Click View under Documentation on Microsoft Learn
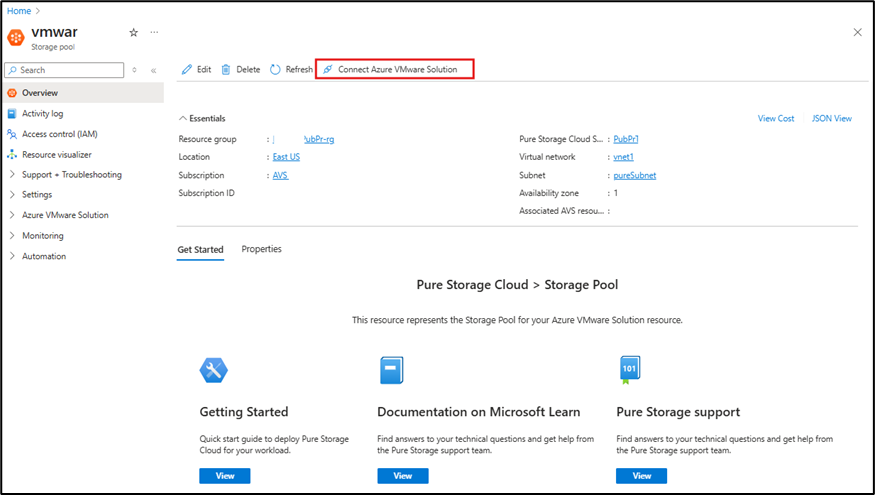Viewport: 875px width, 495px height. coord(403,476)
